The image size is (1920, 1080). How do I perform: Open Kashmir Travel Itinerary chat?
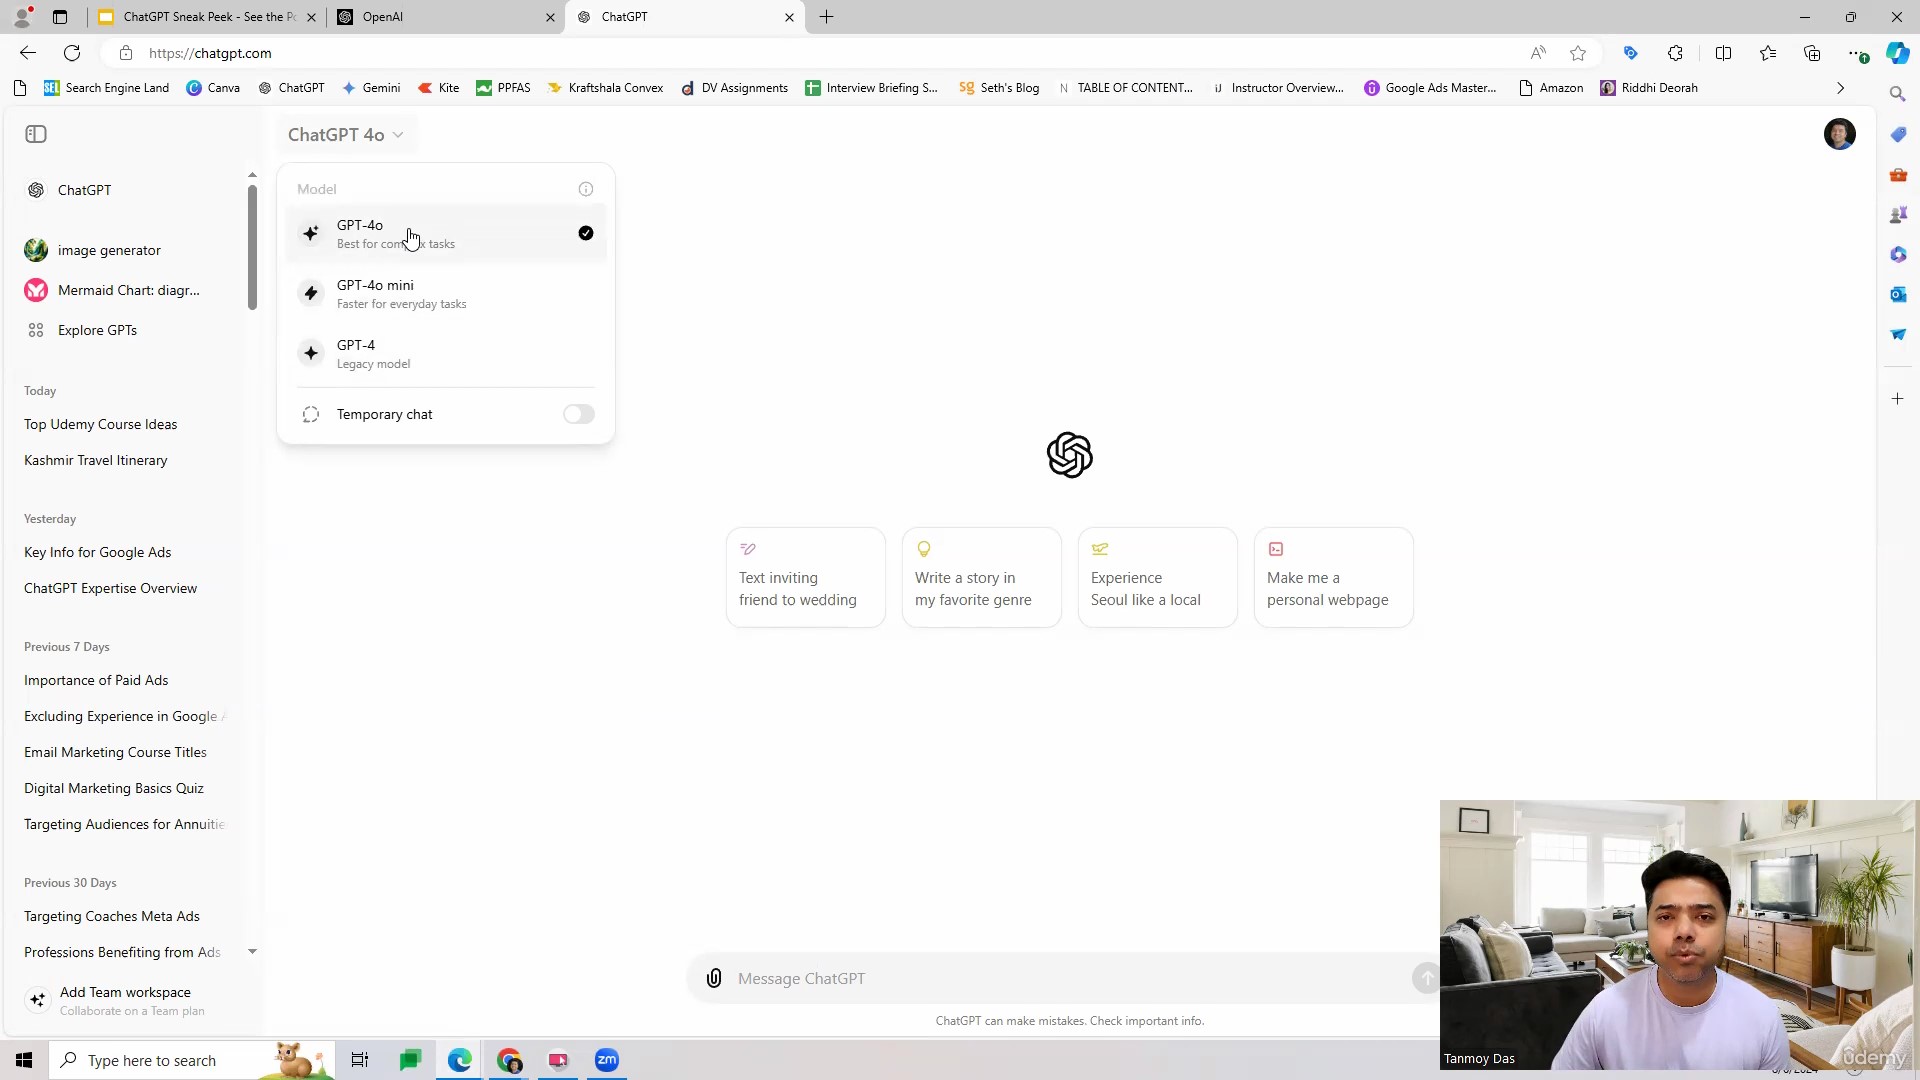[x=95, y=460]
